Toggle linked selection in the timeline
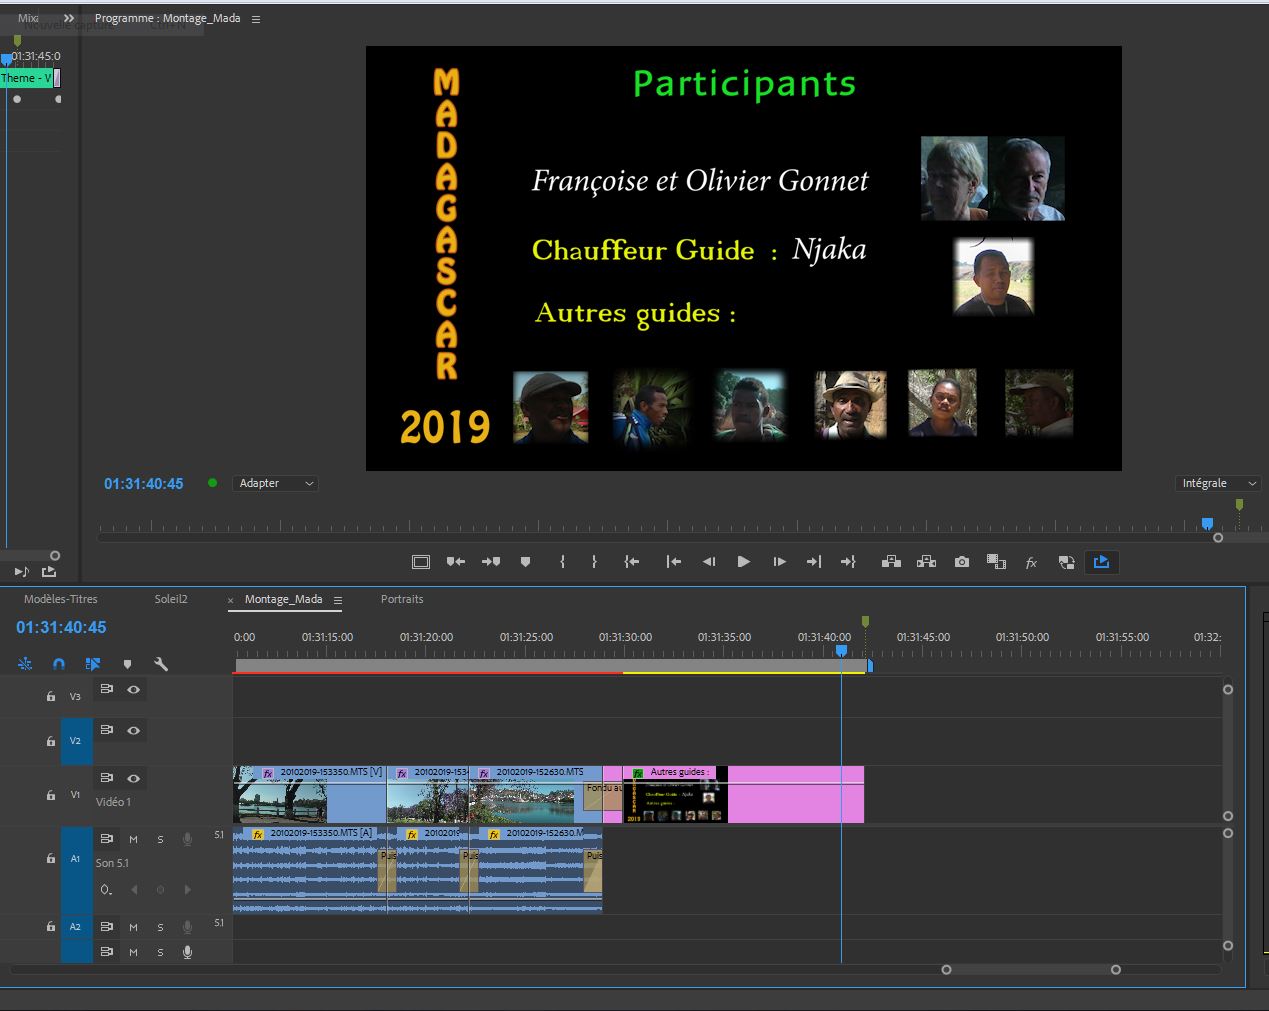1269x1011 pixels. 93,664
